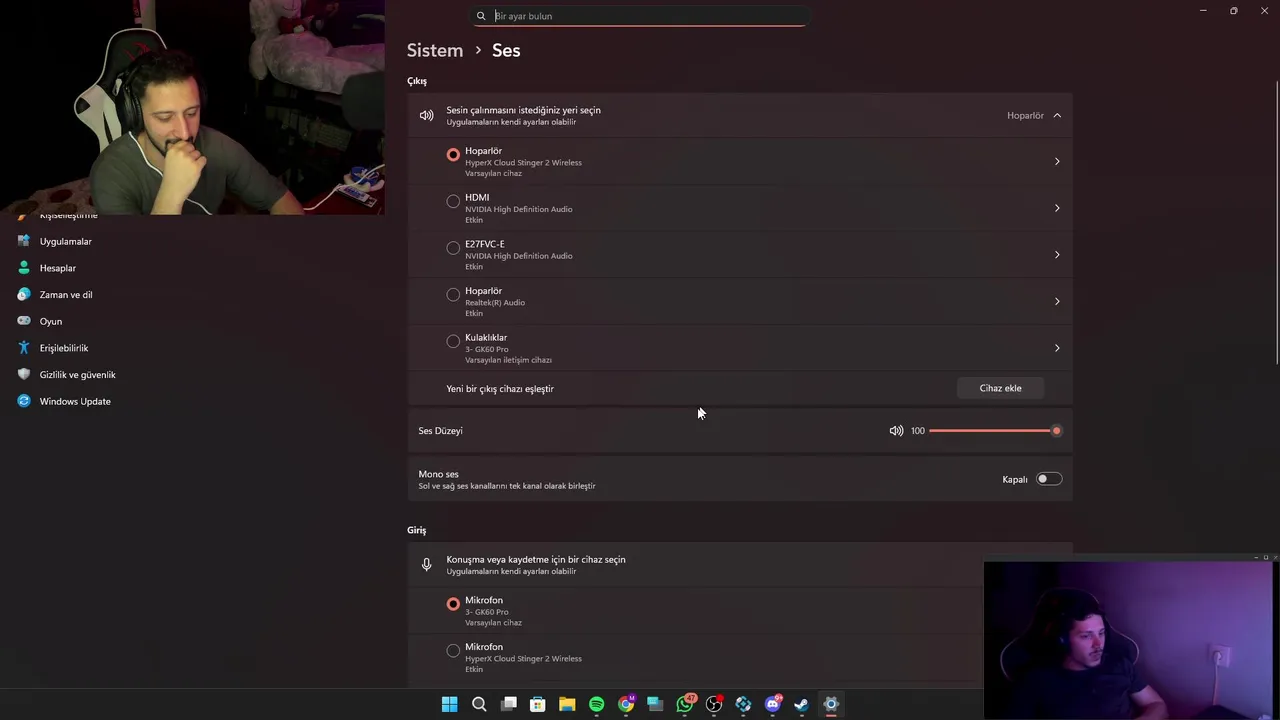This screenshot has width=1280, height=720.
Task: Open File Explorer from taskbar
Action: point(567,704)
